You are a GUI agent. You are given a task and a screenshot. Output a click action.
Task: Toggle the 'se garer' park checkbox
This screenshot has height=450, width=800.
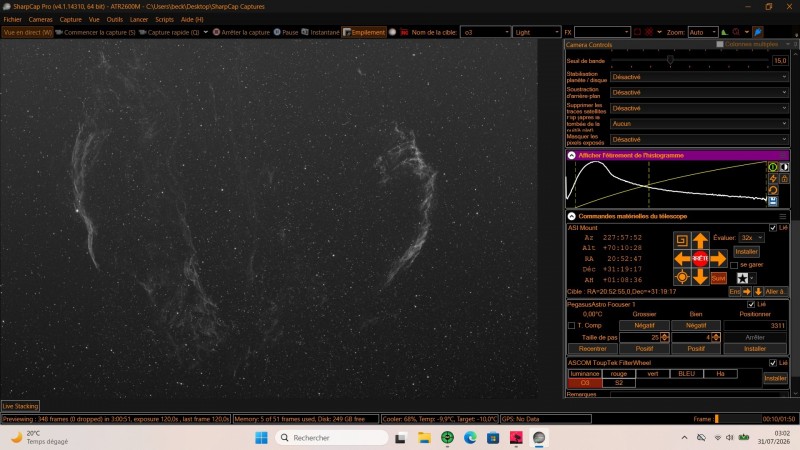click(x=734, y=265)
